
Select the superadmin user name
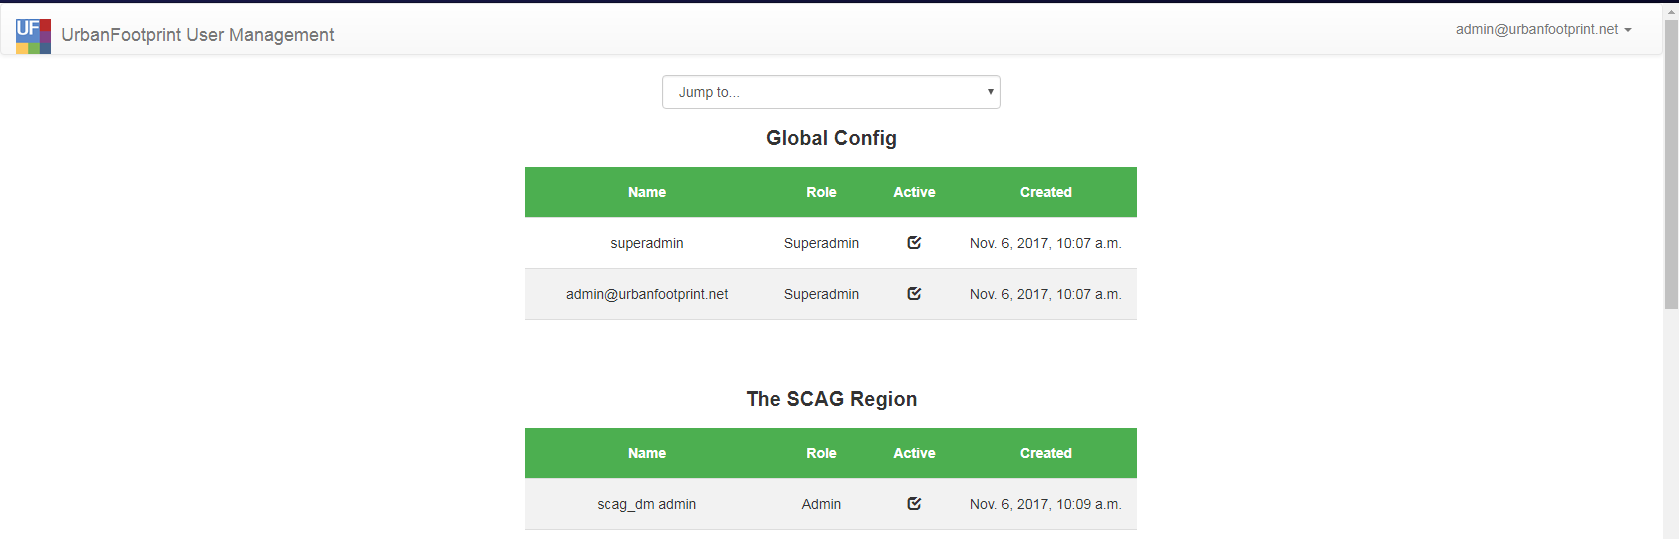[x=647, y=243]
